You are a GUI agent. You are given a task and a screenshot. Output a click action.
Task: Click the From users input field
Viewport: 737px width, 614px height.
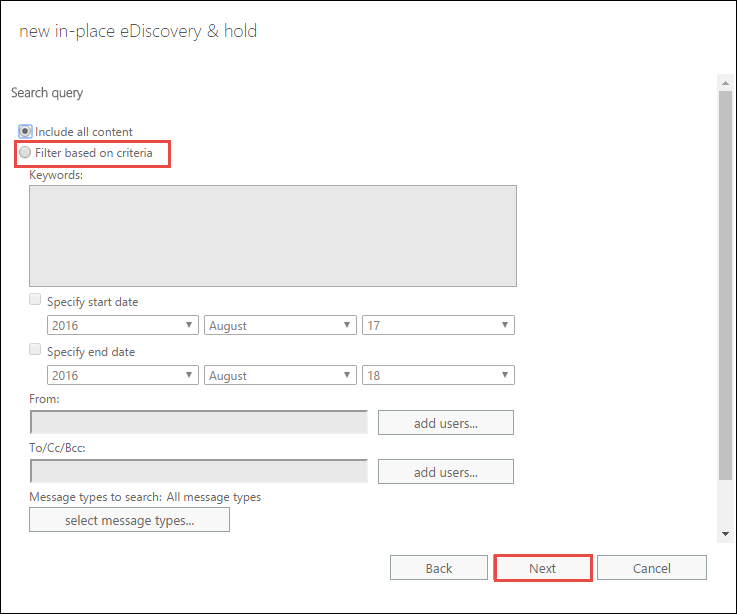[x=199, y=422]
